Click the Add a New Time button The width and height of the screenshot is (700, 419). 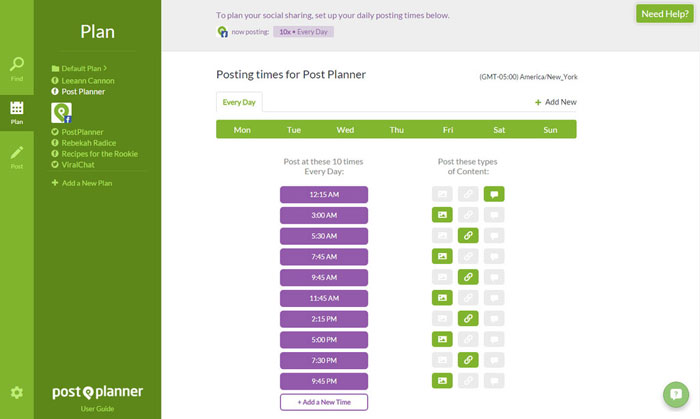pyautogui.click(x=324, y=402)
